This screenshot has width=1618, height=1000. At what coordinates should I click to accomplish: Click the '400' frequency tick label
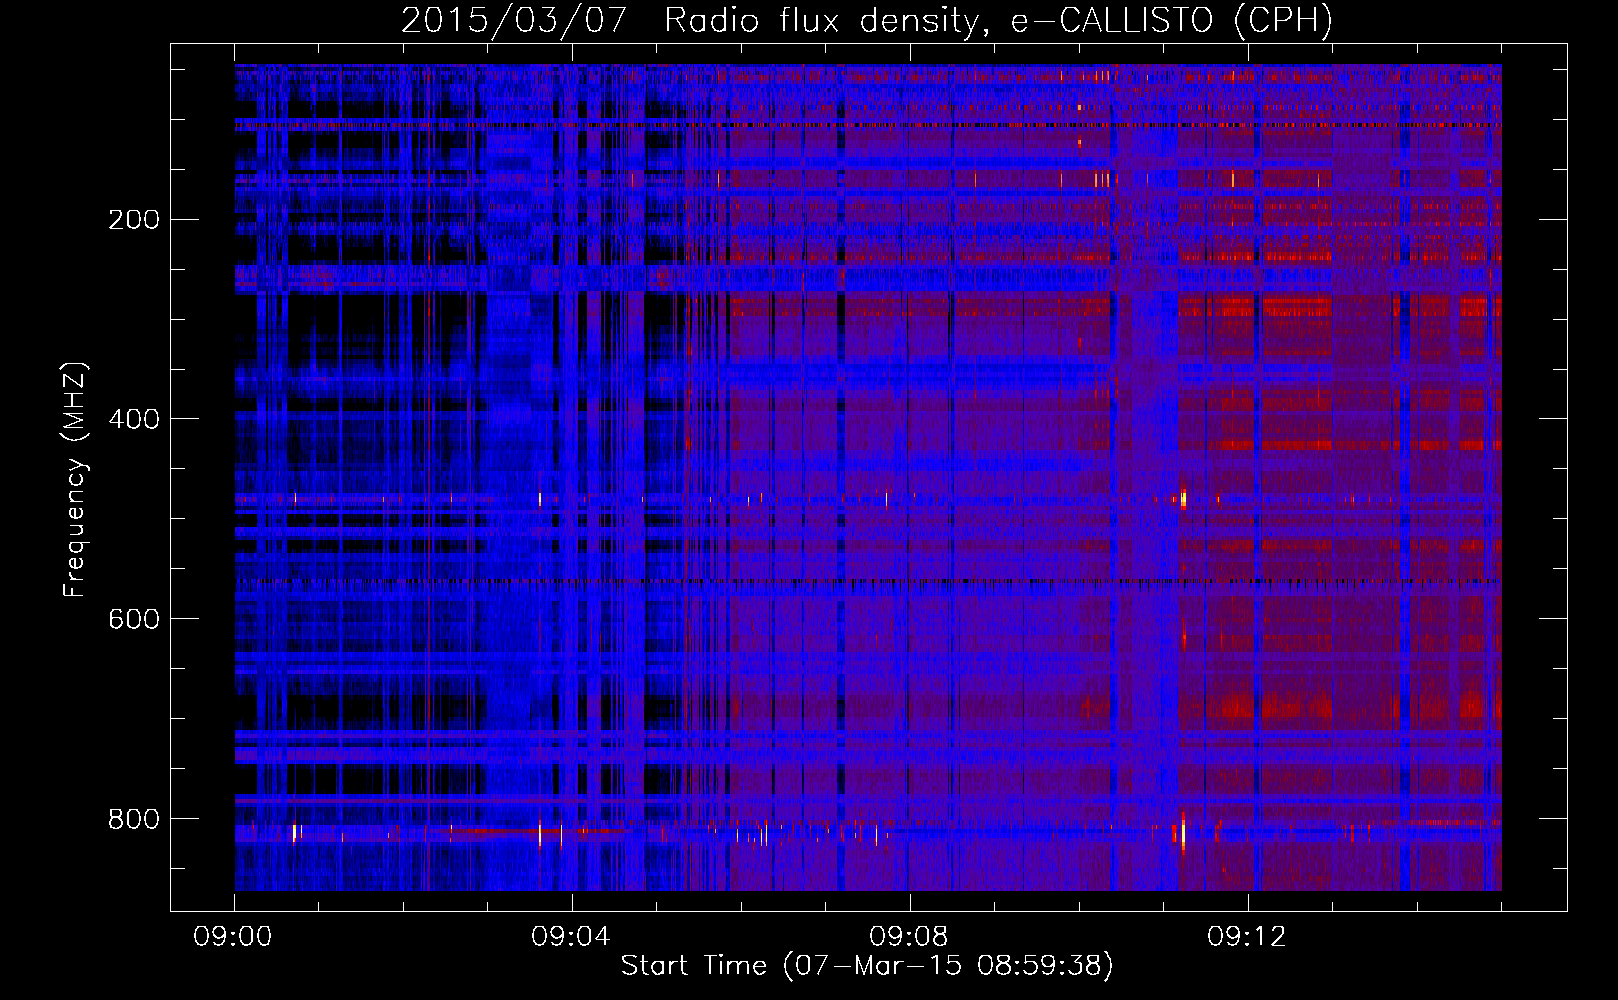134,419
